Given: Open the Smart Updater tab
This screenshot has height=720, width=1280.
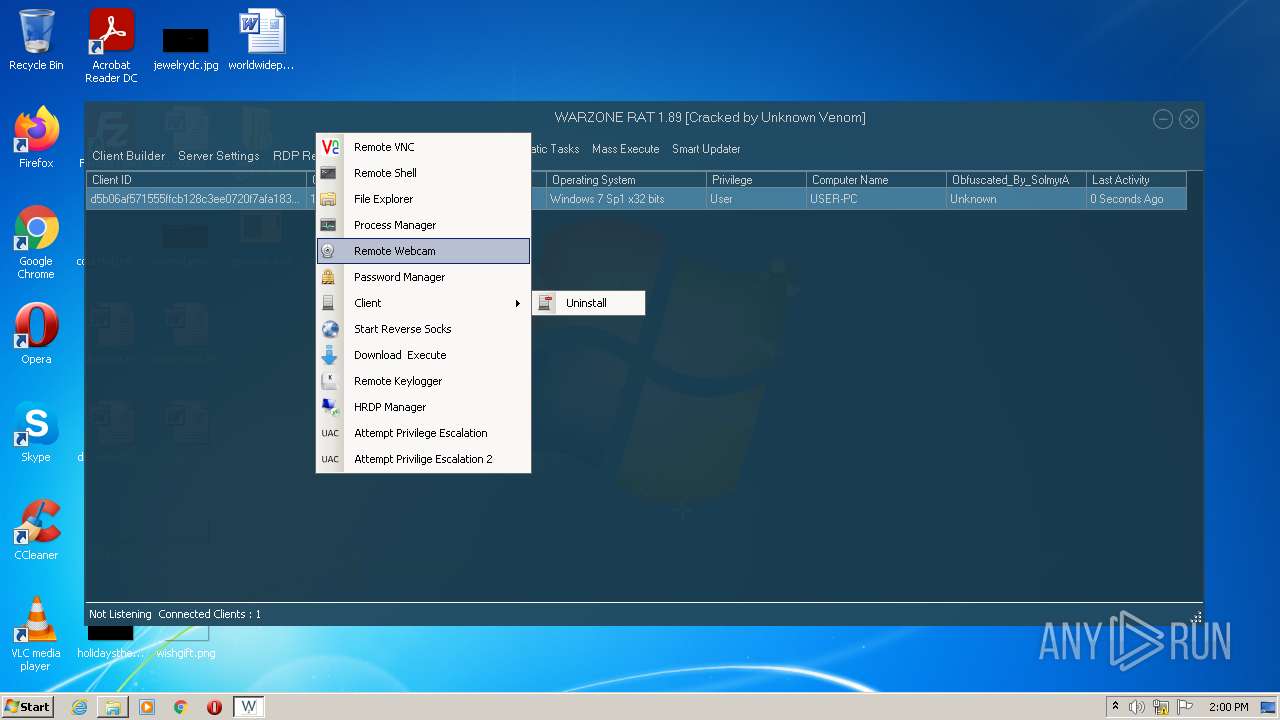Looking at the screenshot, I should (706, 149).
